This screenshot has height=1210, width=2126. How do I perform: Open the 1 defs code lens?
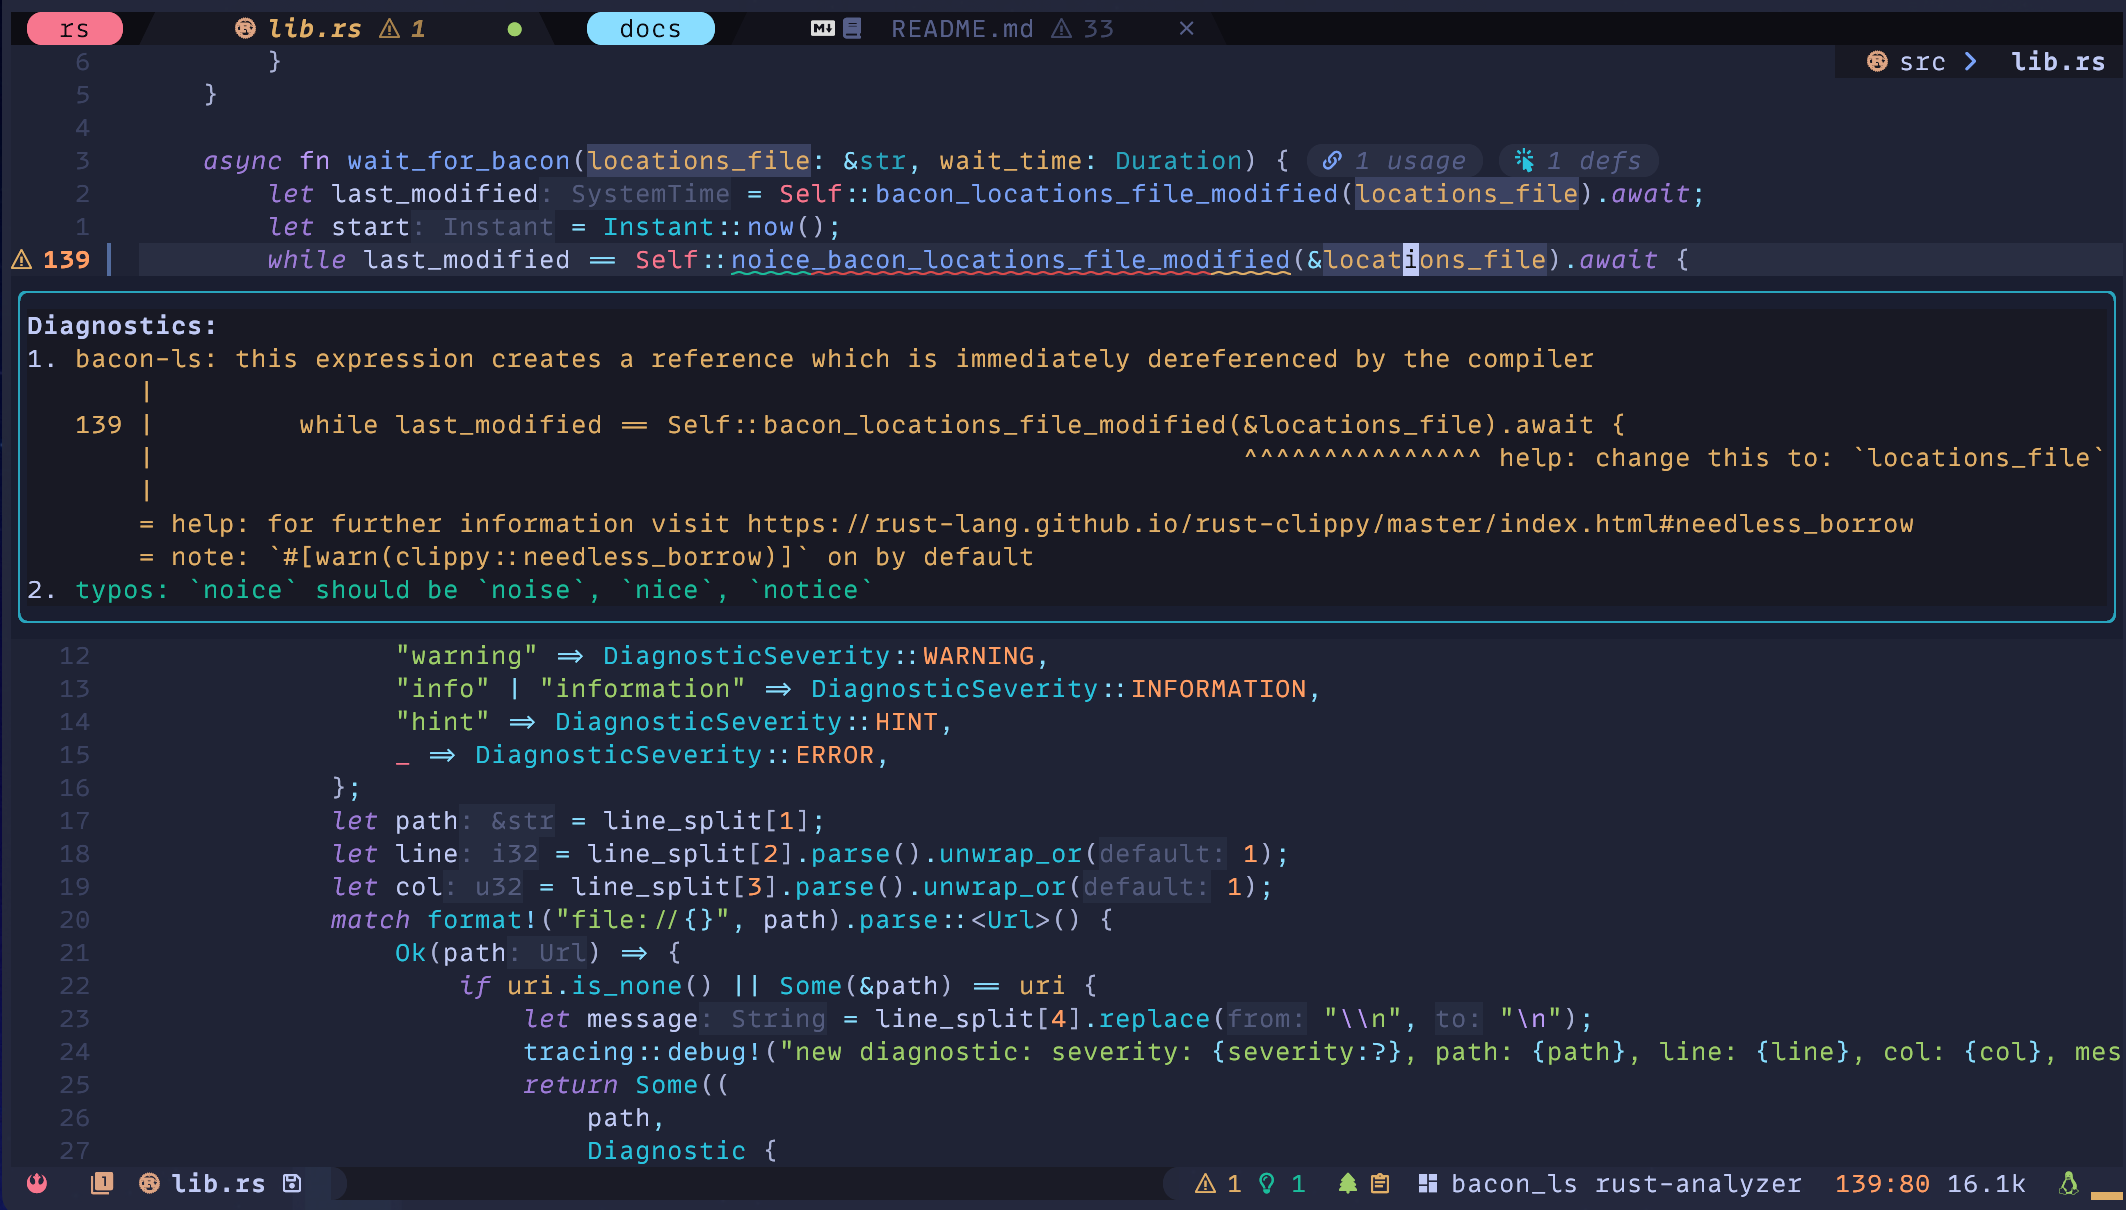point(1578,160)
